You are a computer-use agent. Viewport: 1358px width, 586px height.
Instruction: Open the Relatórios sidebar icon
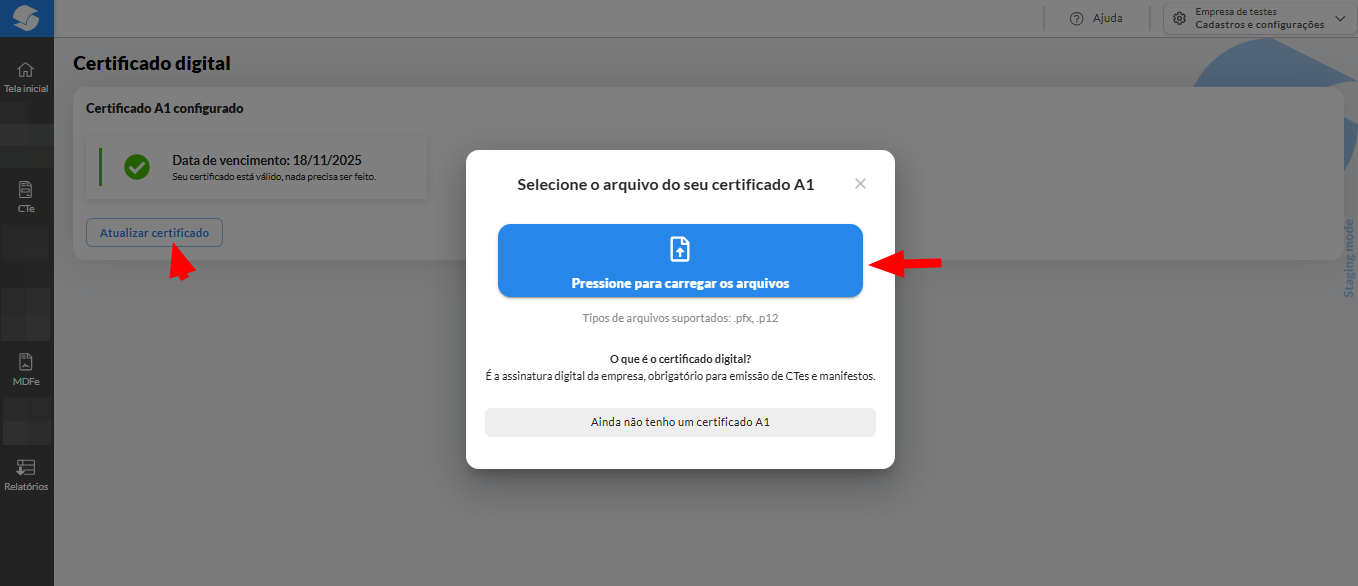[26, 467]
